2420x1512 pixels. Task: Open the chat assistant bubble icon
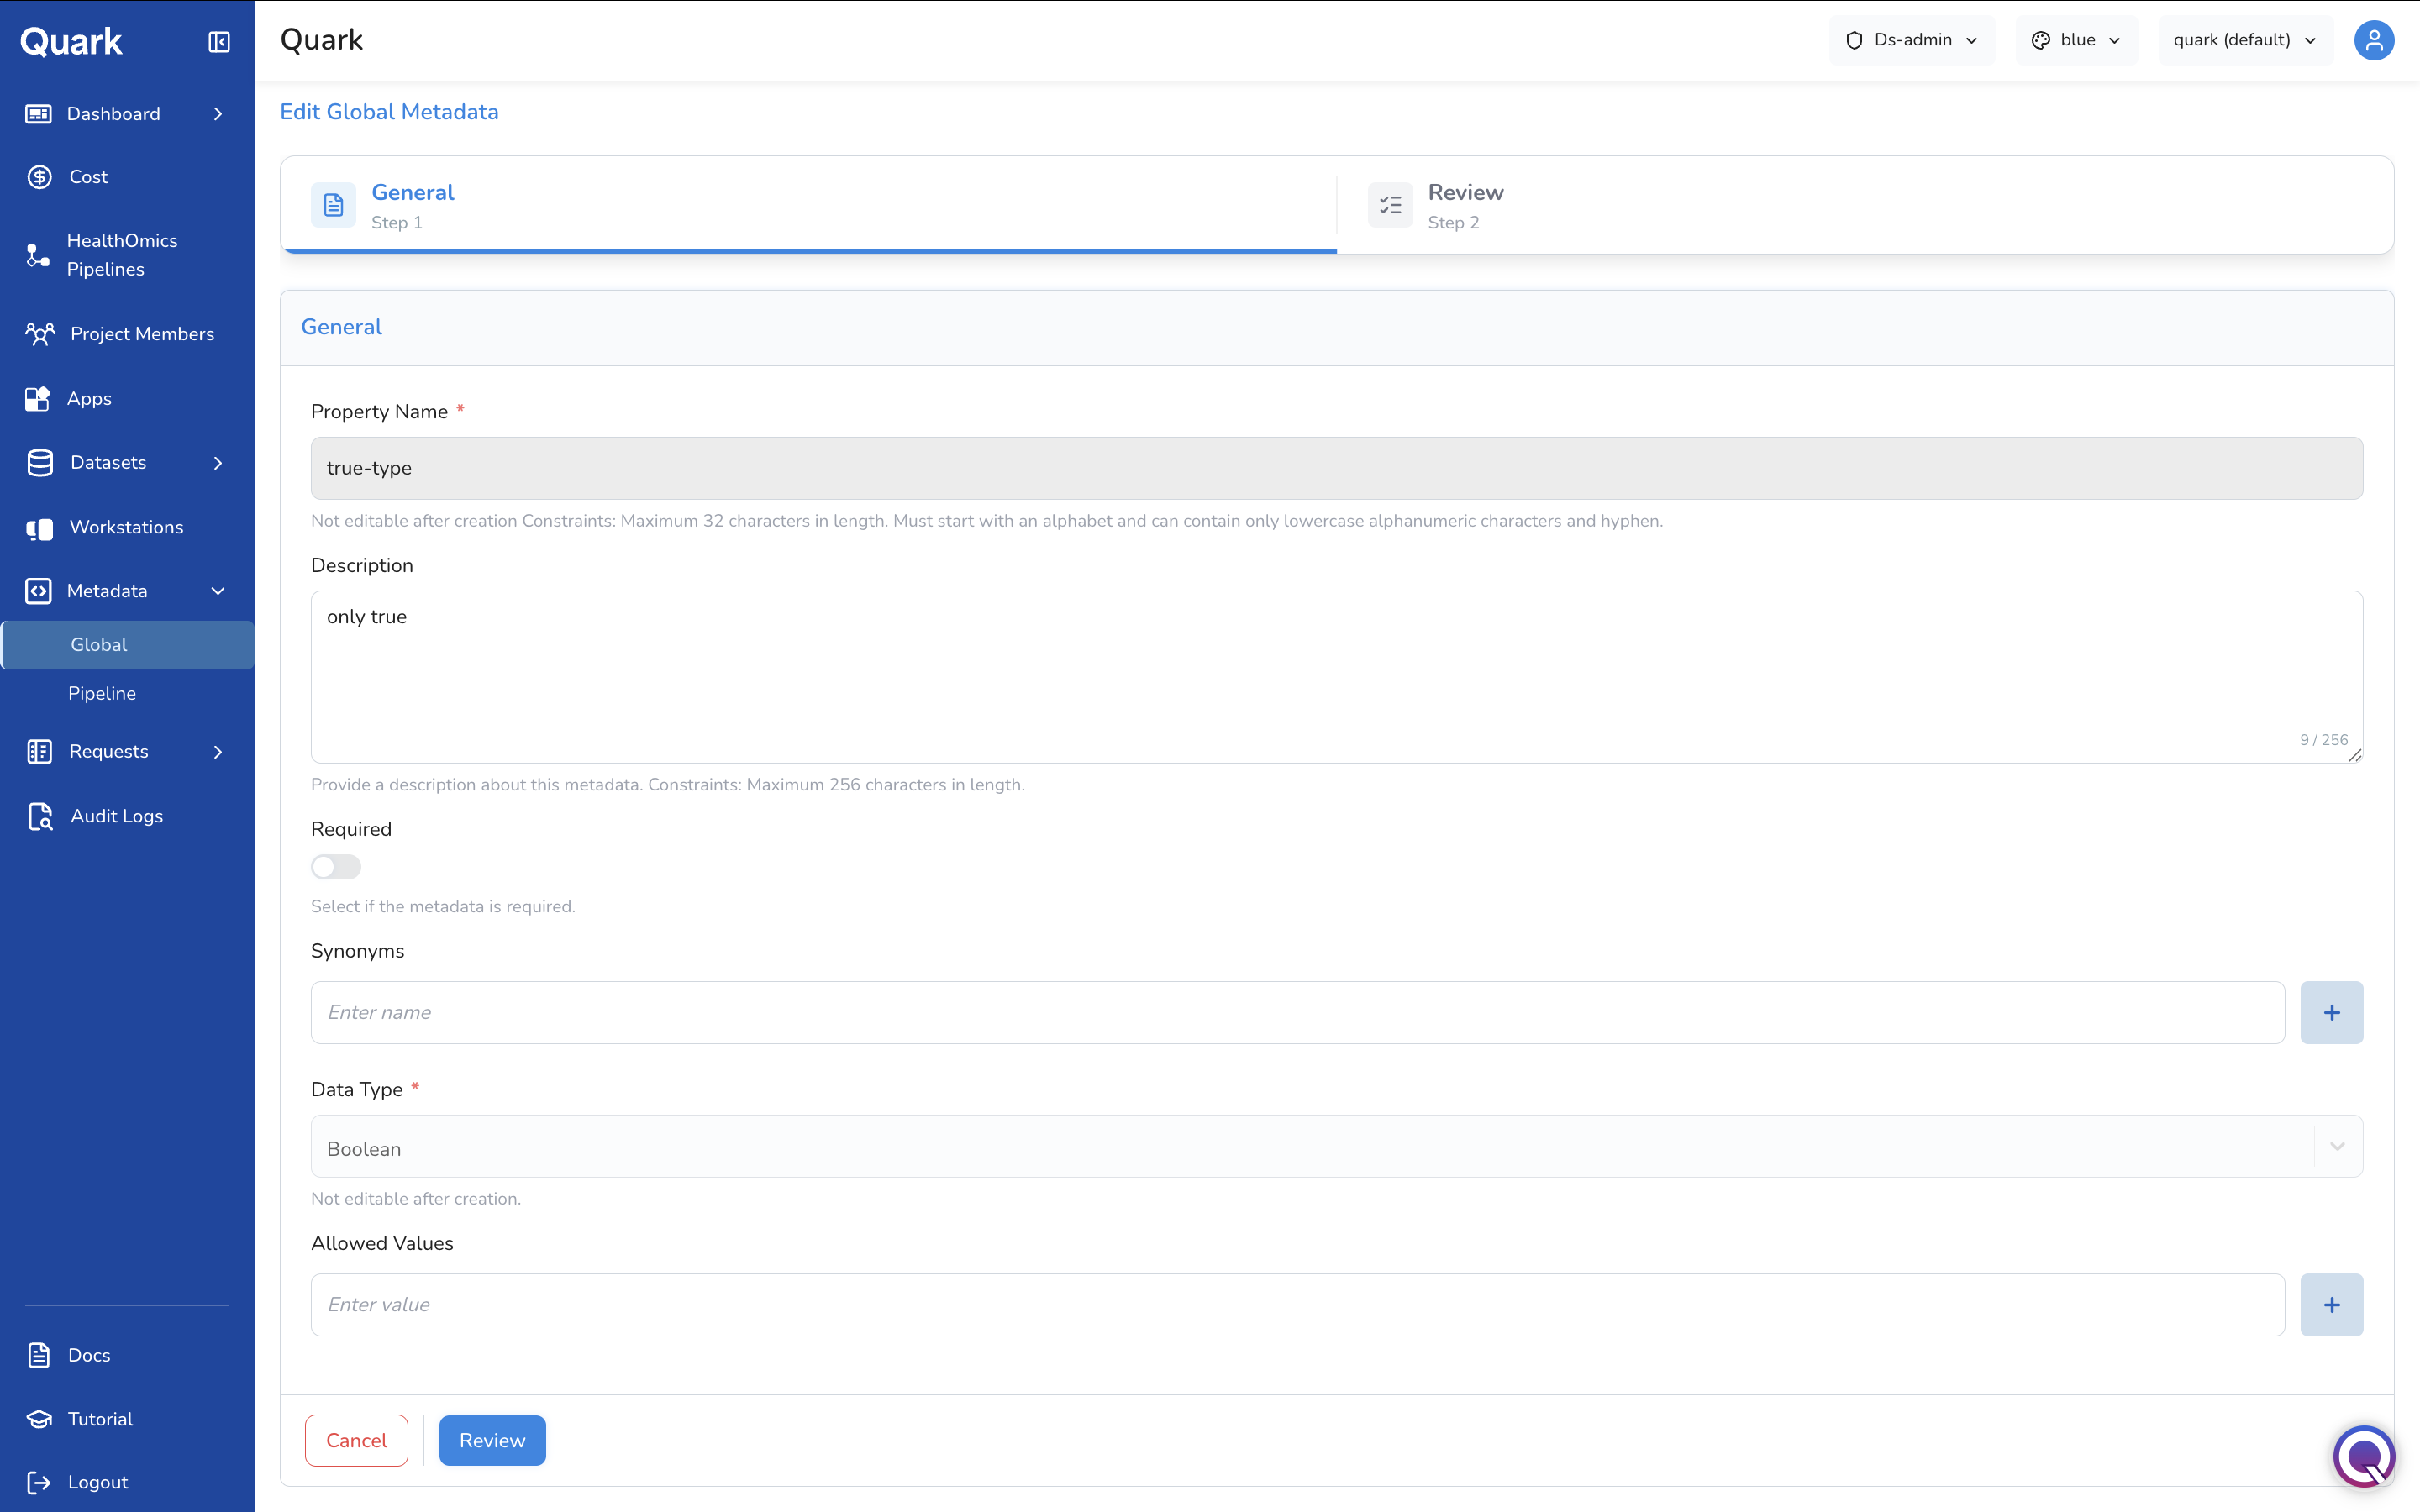point(2364,1456)
